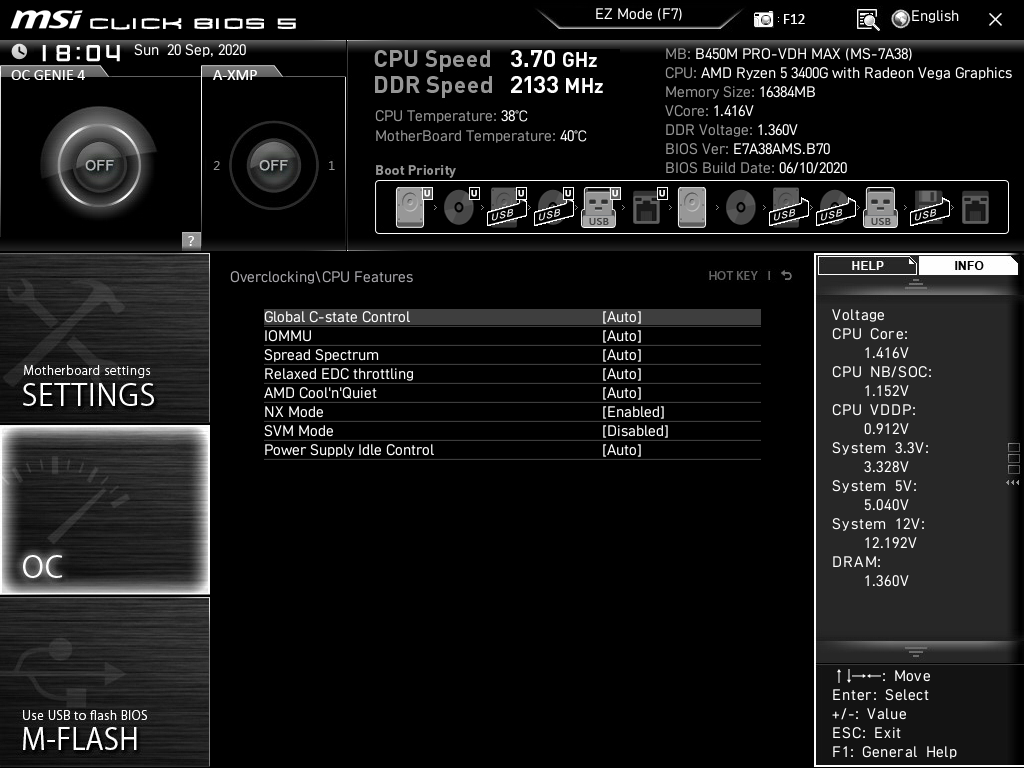Click the DRAM 1.360V voltage value
This screenshot has width=1024, height=768.
886,581
